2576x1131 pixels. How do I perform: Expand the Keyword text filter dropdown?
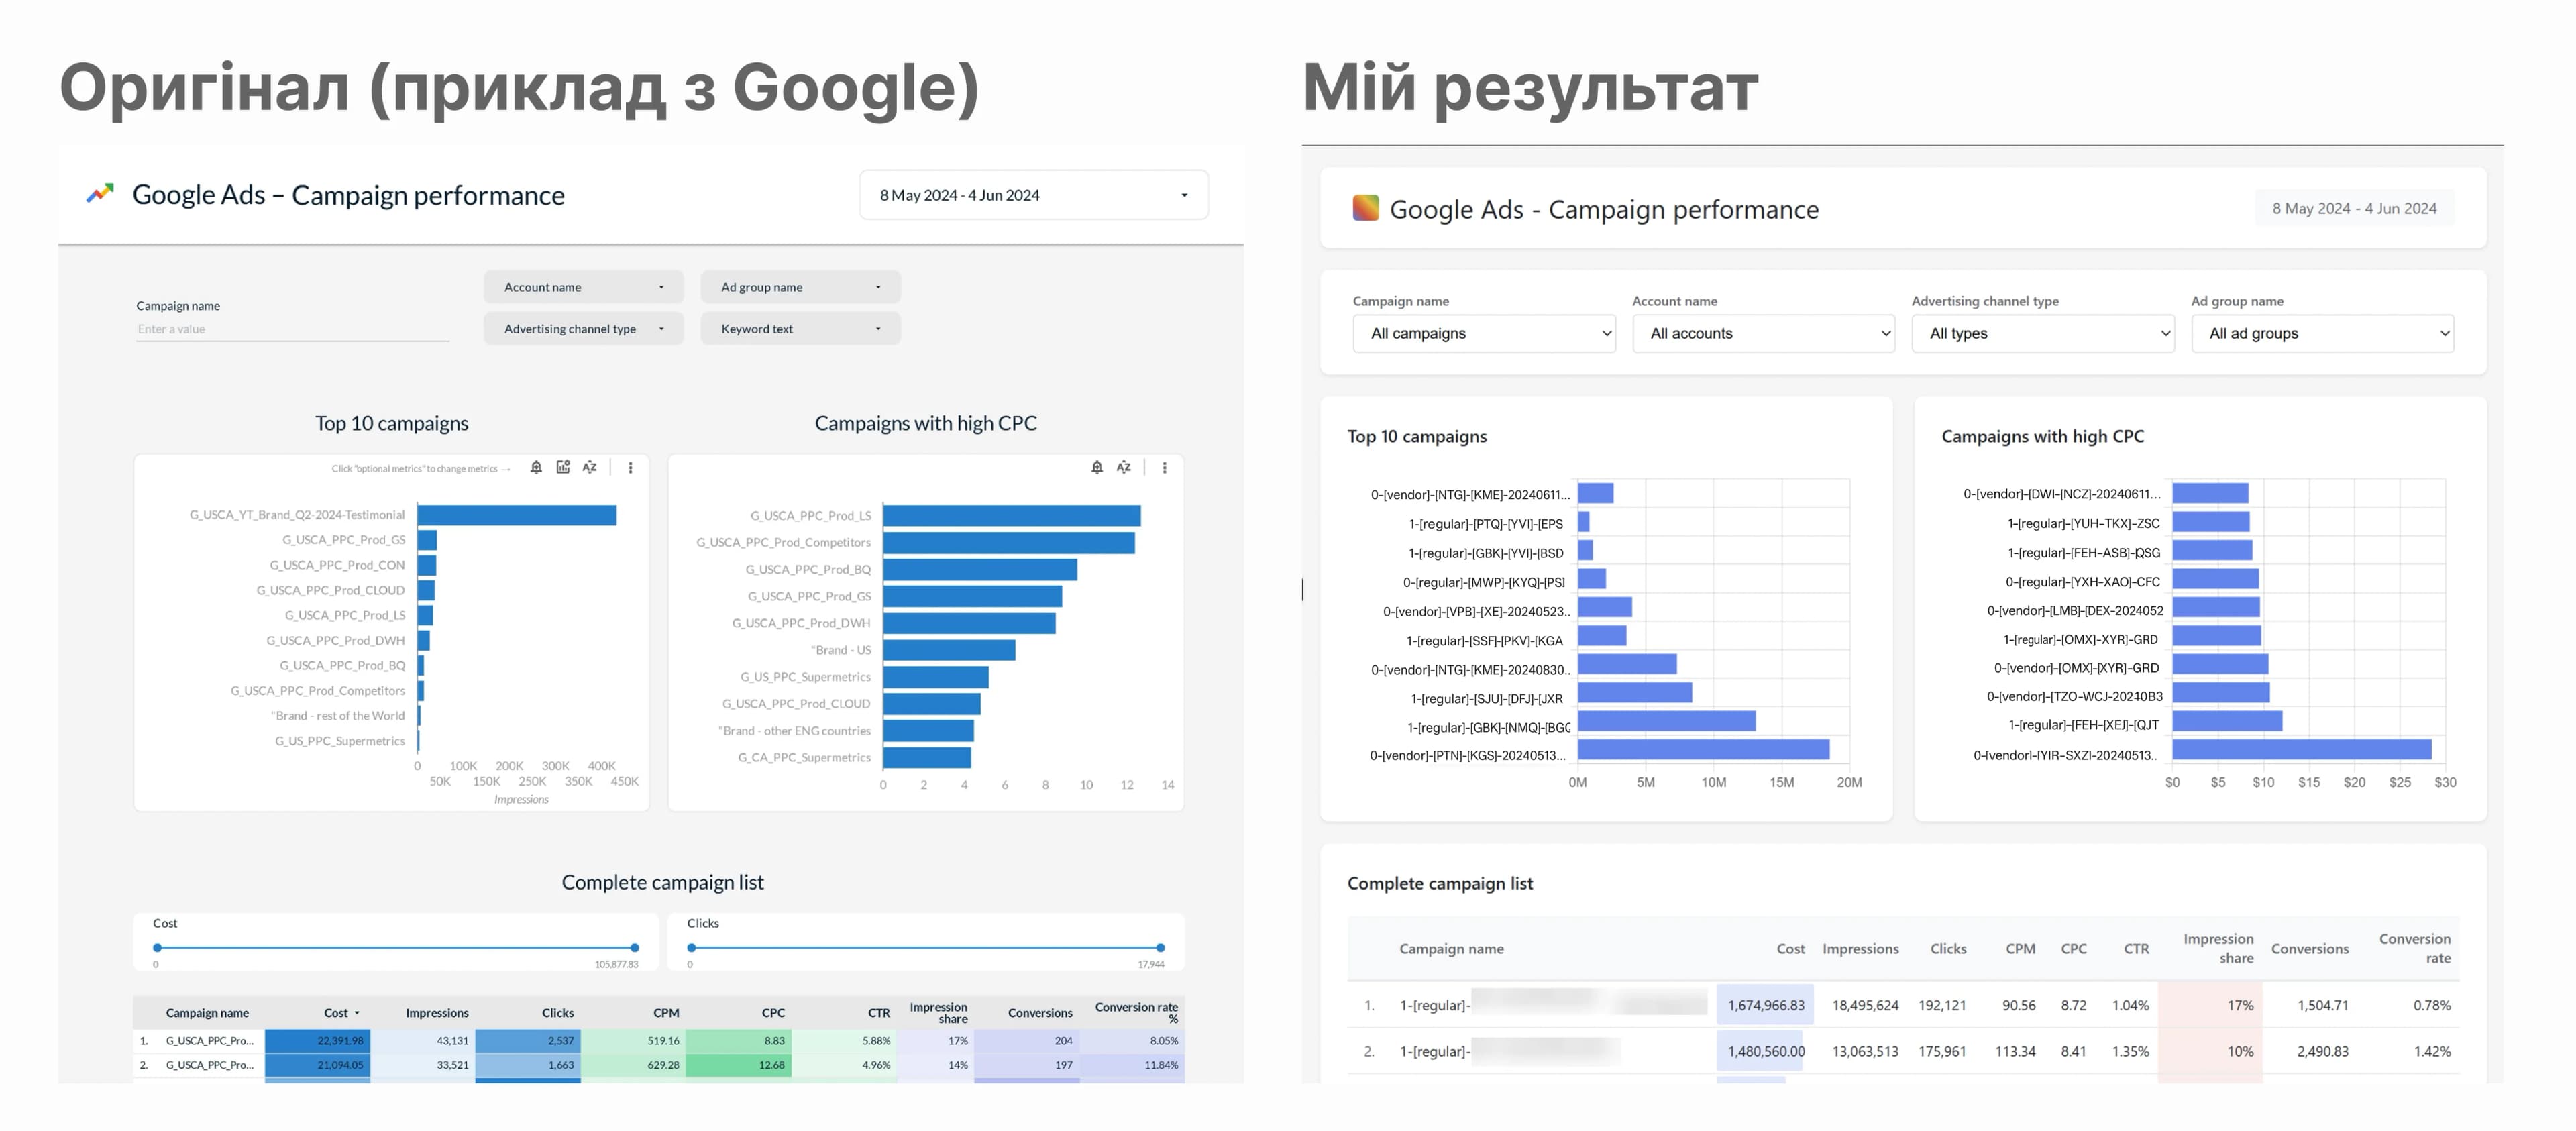(x=800, y=329)
